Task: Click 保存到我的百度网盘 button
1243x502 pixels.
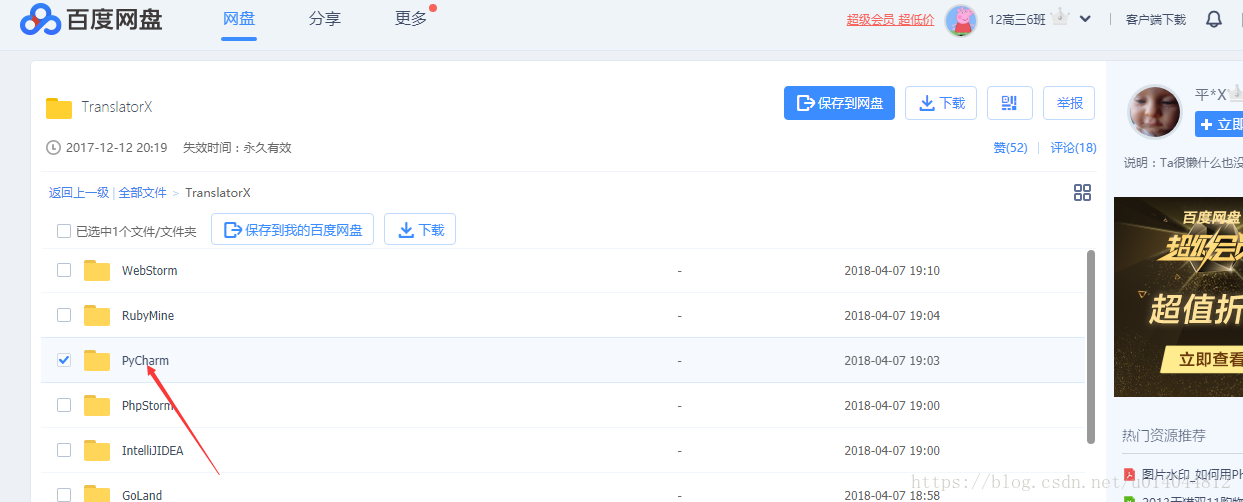Action: 293,229
